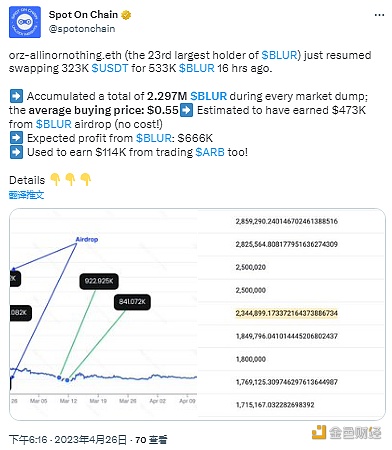Viewport: 392px width, 450px height.
Task: Open the Spot On Chain profile avatar
Action: pos(25,22)
